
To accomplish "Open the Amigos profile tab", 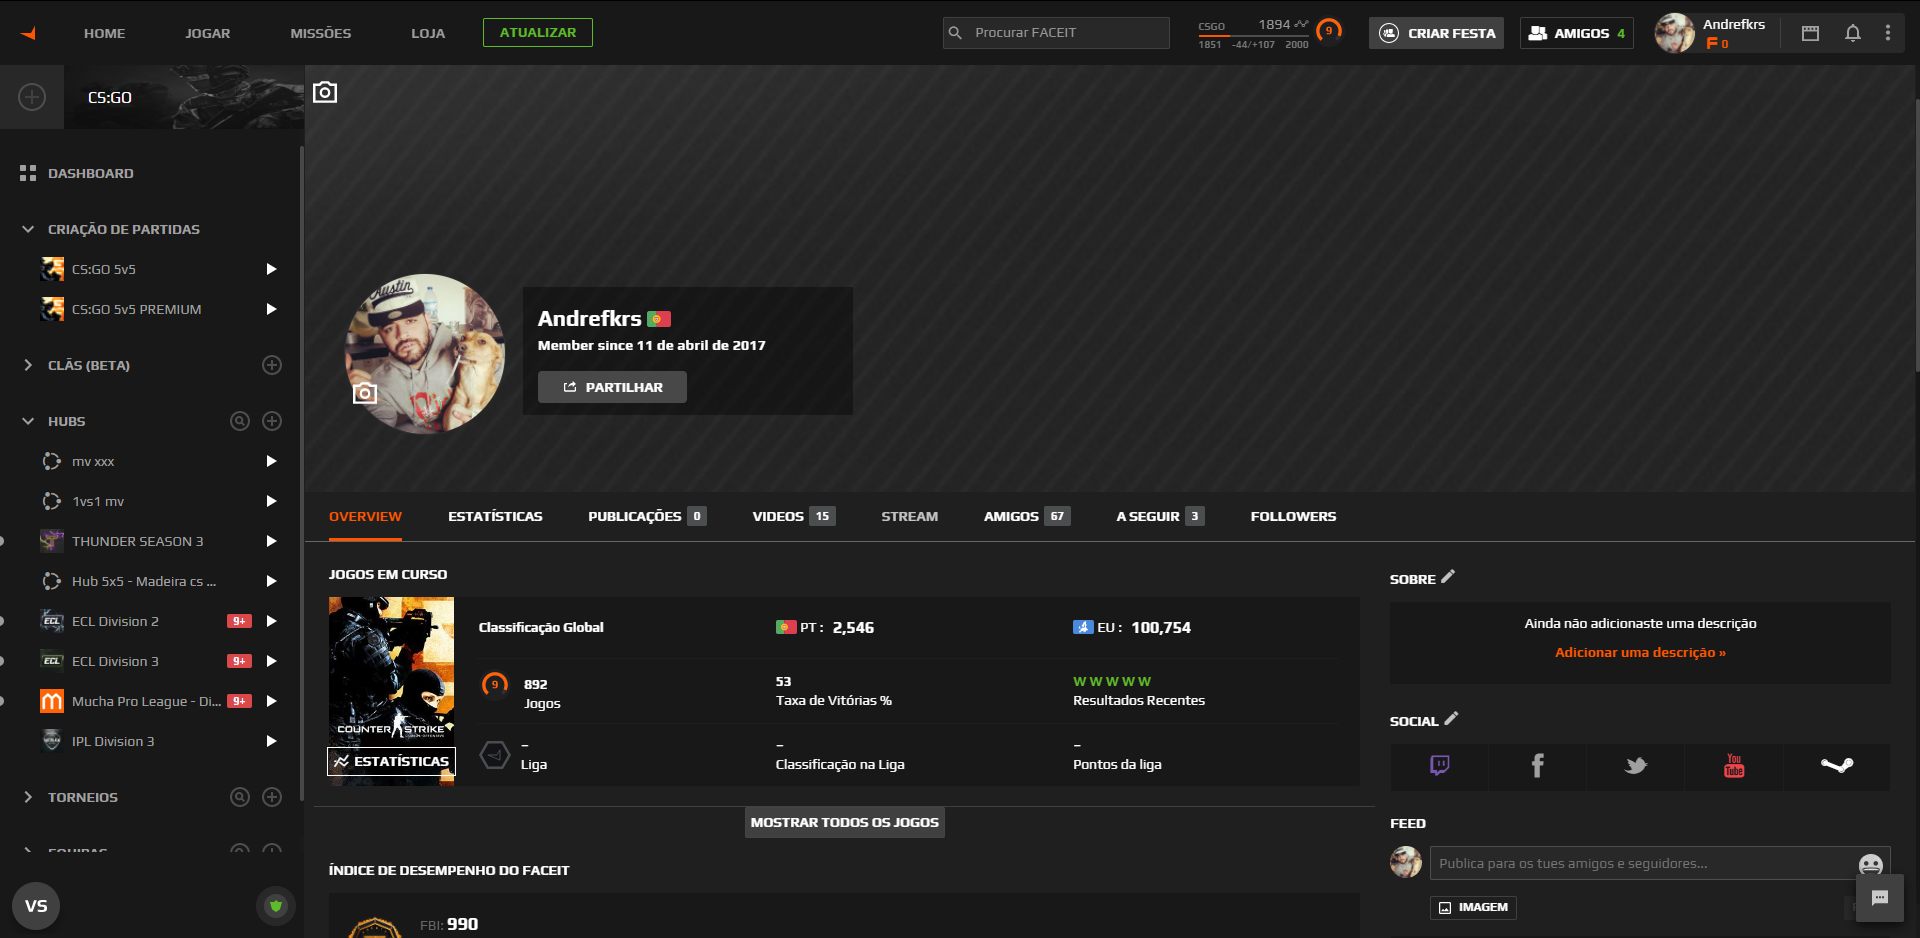I will click(x=1027, y=516).
